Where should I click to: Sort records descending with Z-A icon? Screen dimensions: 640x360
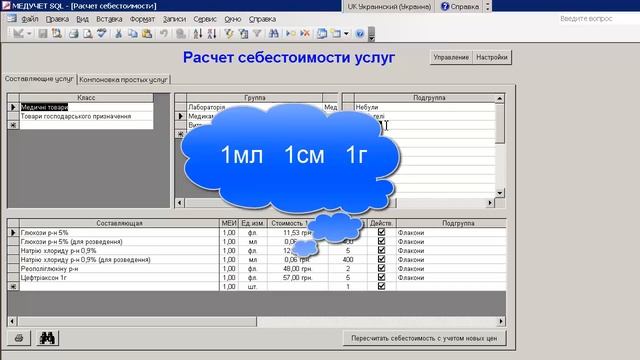(211, 33)
